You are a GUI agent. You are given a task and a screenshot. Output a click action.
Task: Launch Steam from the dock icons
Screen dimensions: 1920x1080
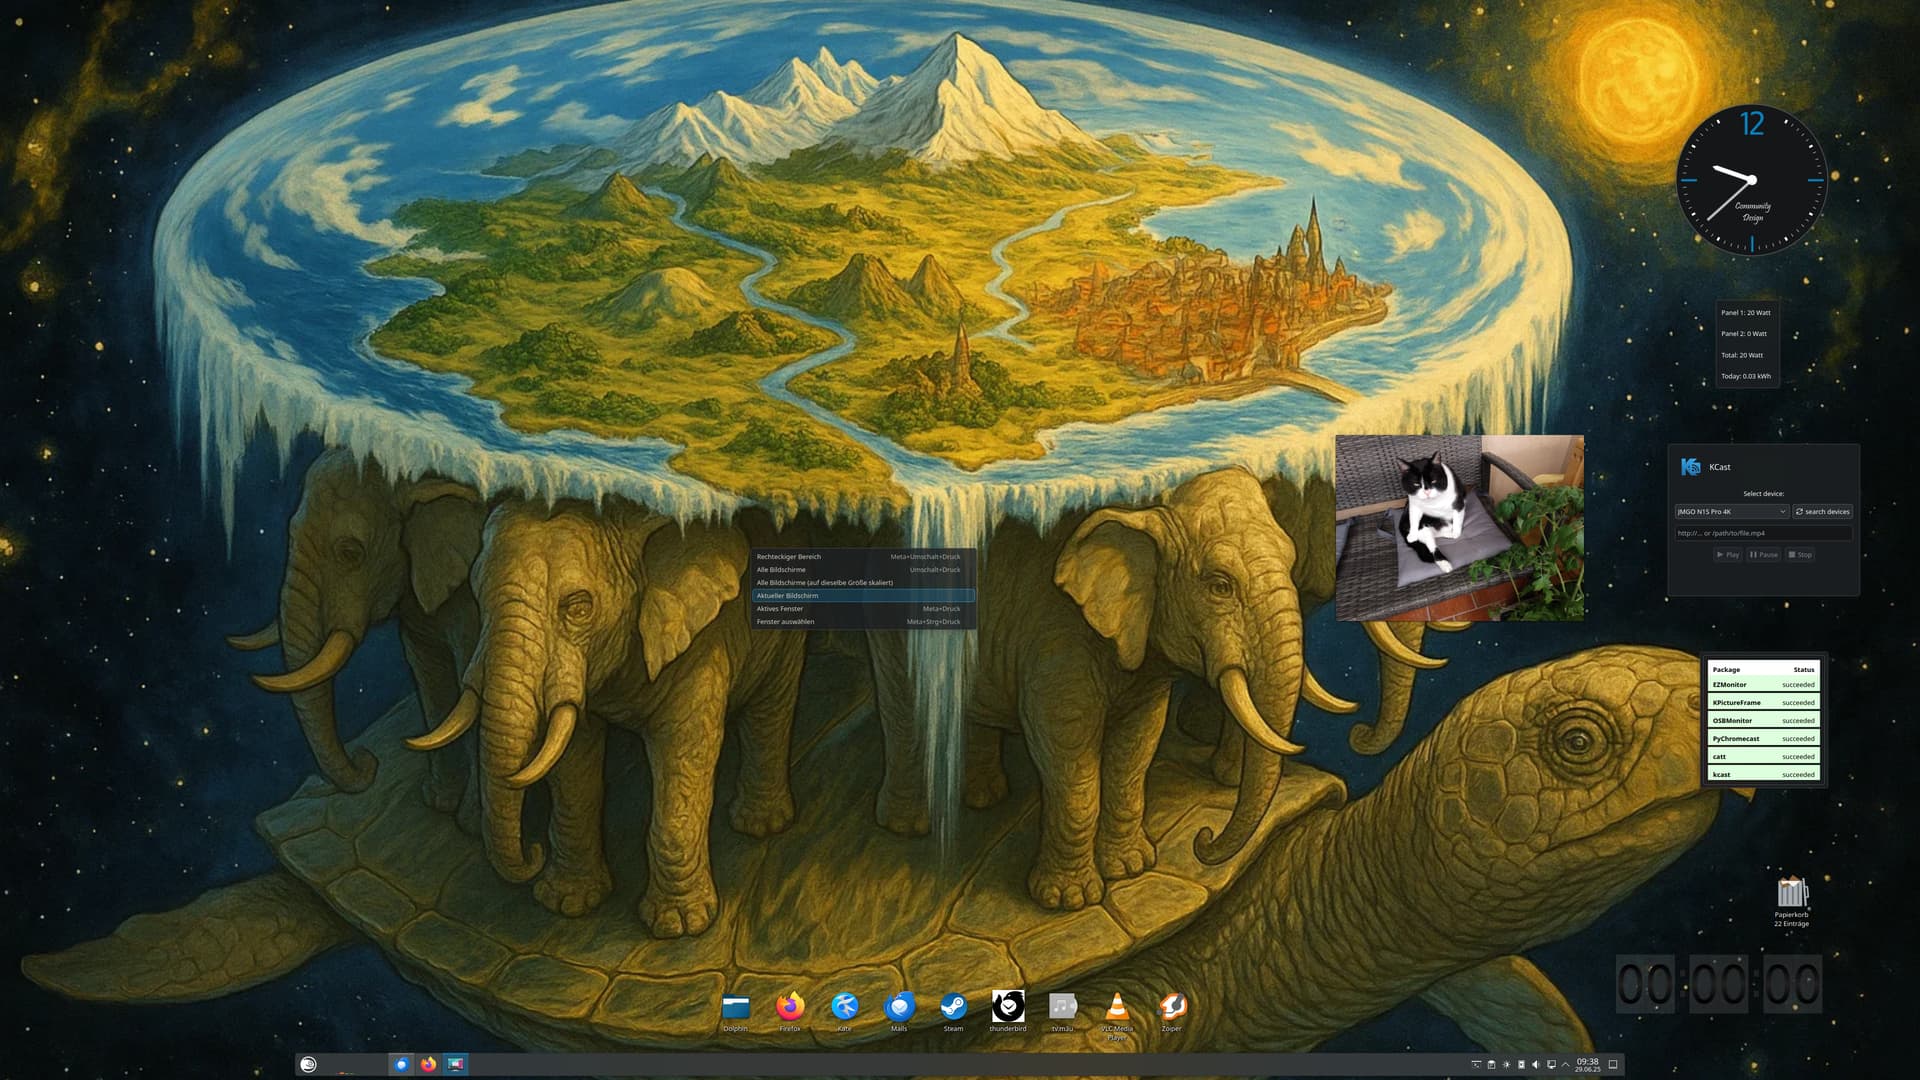point(953,1007)
